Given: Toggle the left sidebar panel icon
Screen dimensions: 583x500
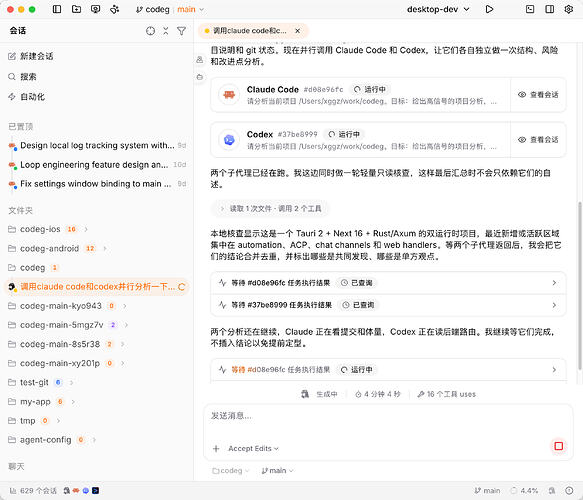Looking at the screenshot, I should pyautogui.click(x=57, y=9).
